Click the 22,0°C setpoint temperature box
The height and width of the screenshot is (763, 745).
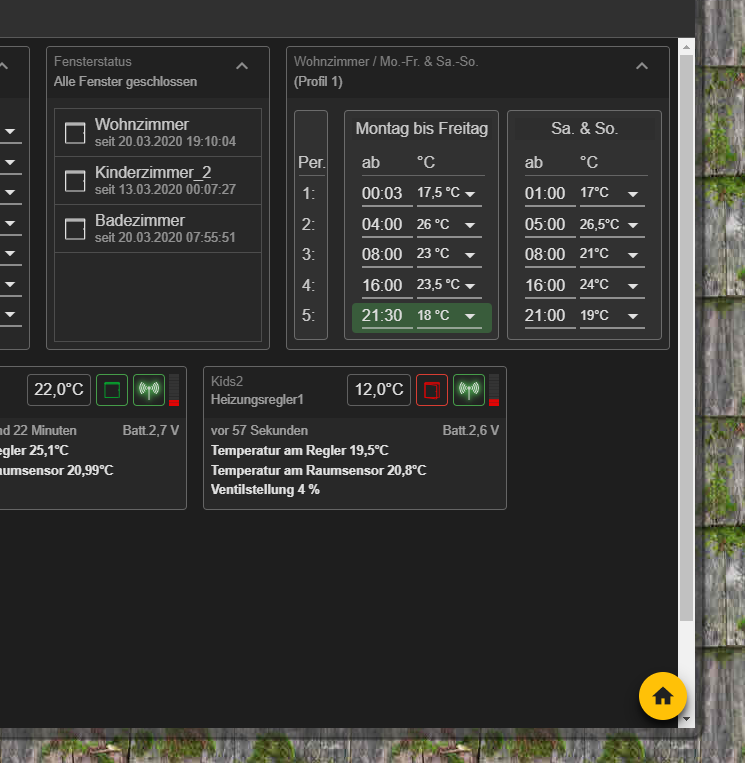point(59,390)
